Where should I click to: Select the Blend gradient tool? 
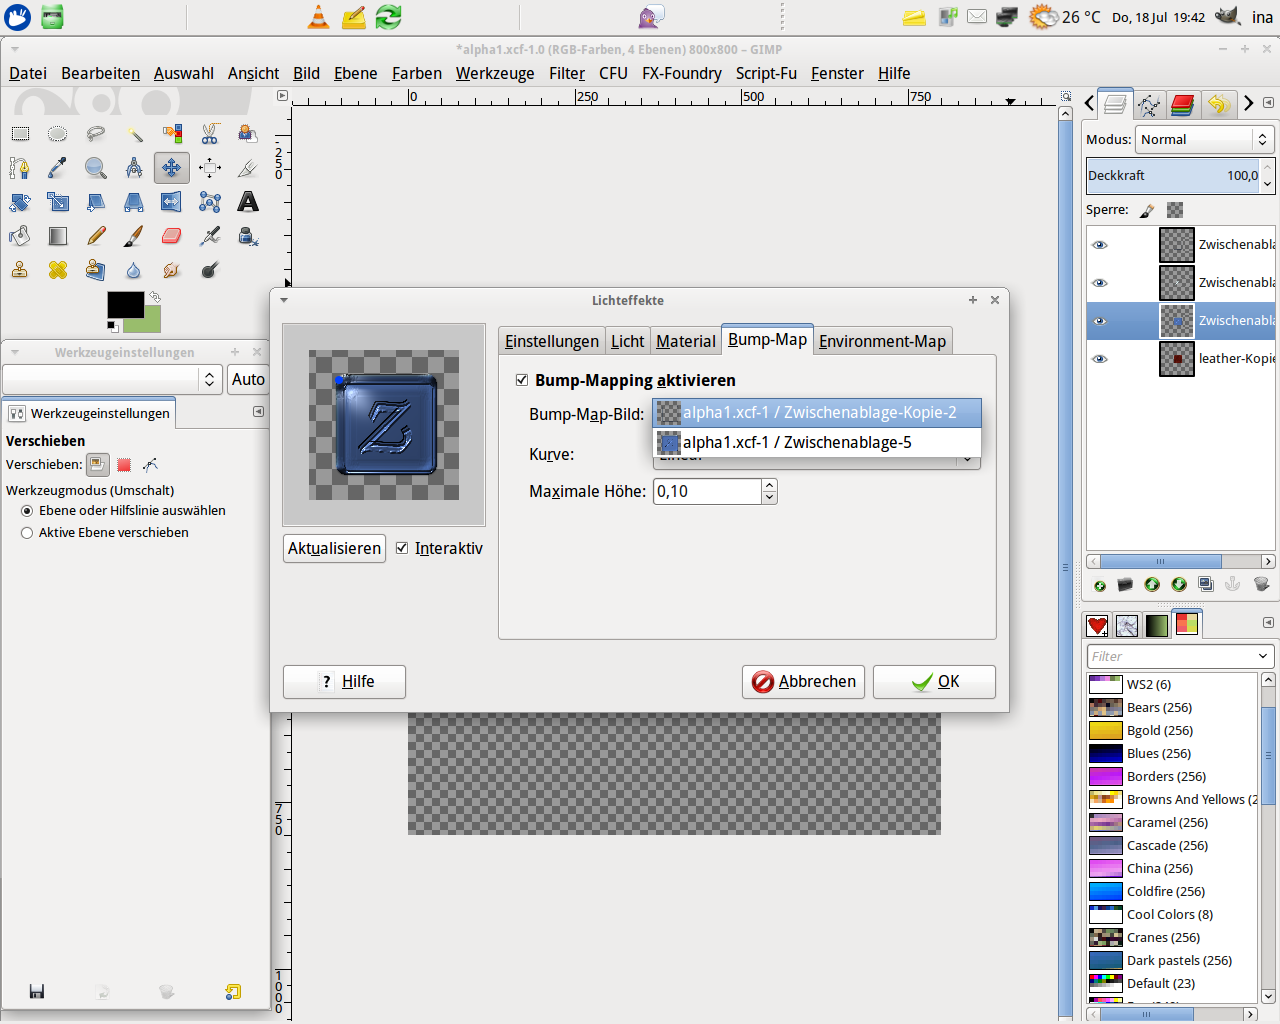(x=58, y=236)
